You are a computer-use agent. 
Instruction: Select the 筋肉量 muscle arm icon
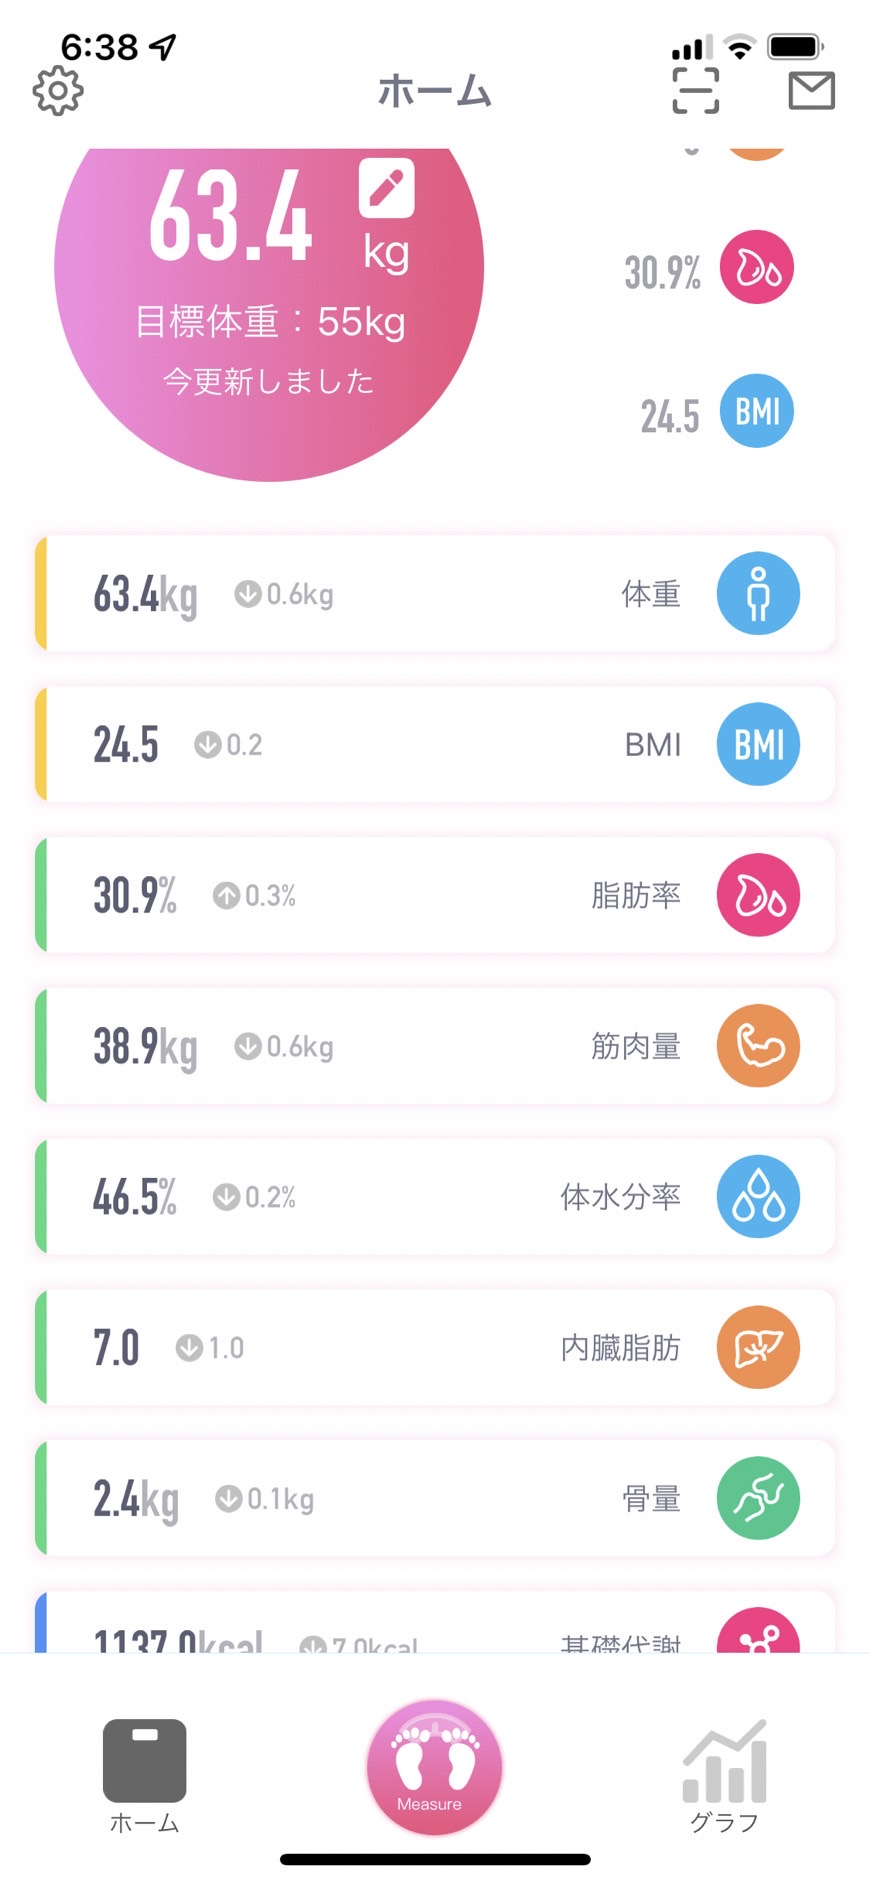[x=758, y=1046]
